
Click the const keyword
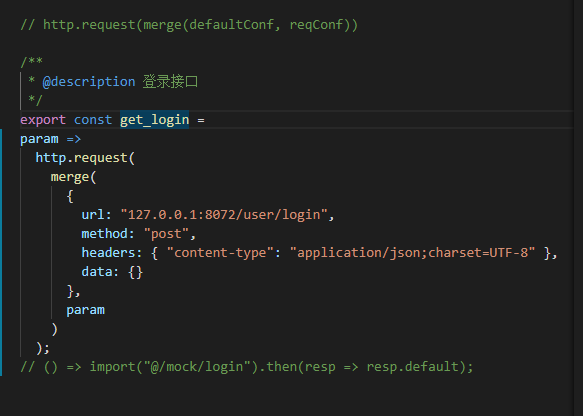tap(93, 120)
